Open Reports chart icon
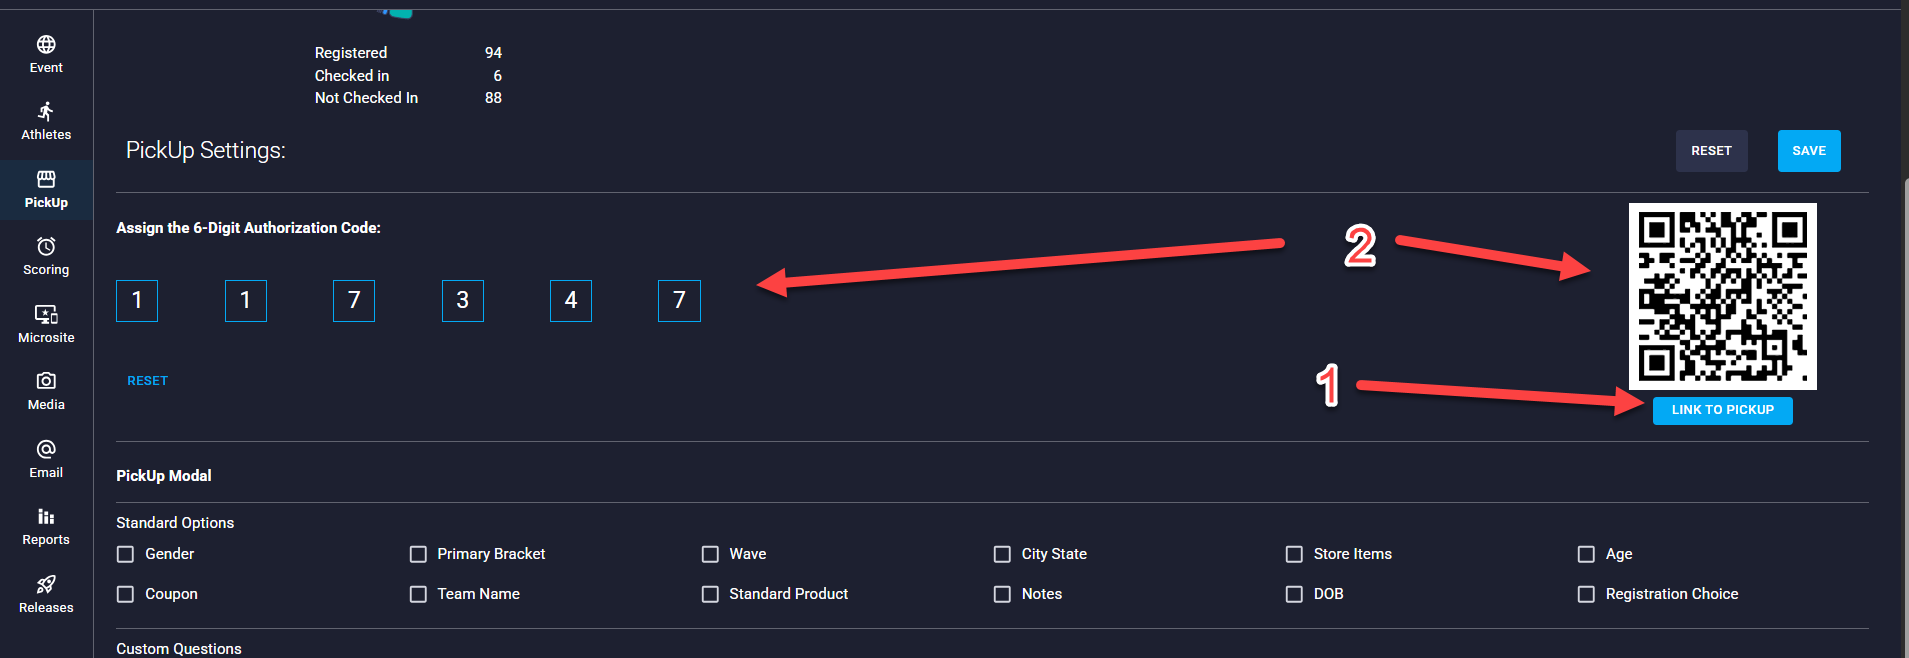The width and height of the screenshot is (1909, 658). [x=46, y=516]
